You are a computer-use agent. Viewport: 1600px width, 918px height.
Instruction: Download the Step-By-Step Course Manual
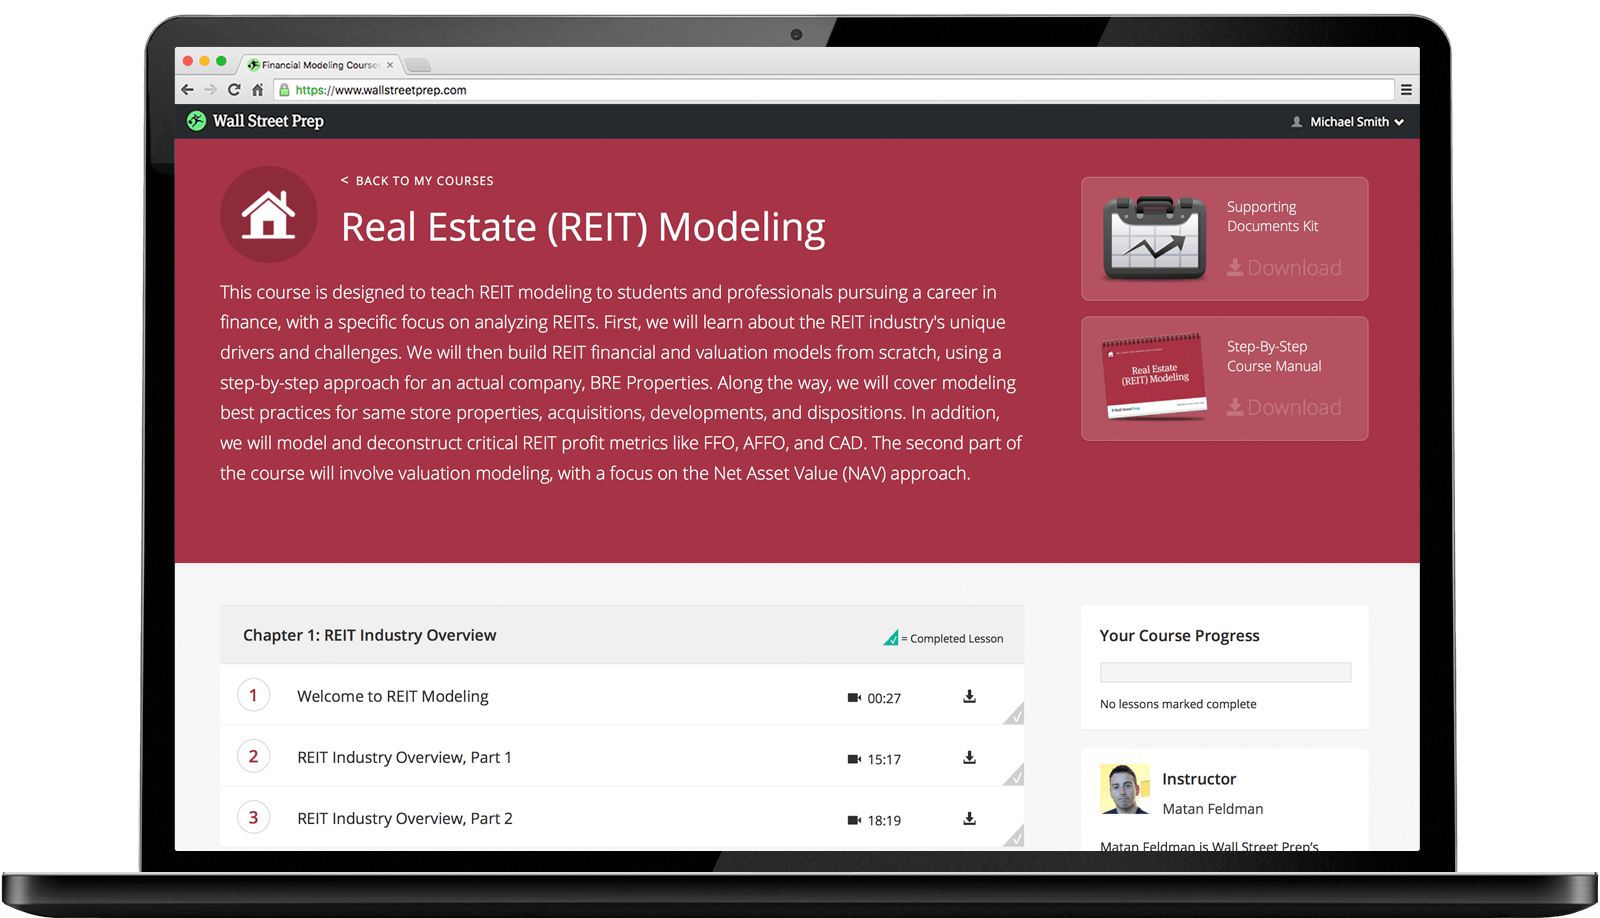point(1284,407)
